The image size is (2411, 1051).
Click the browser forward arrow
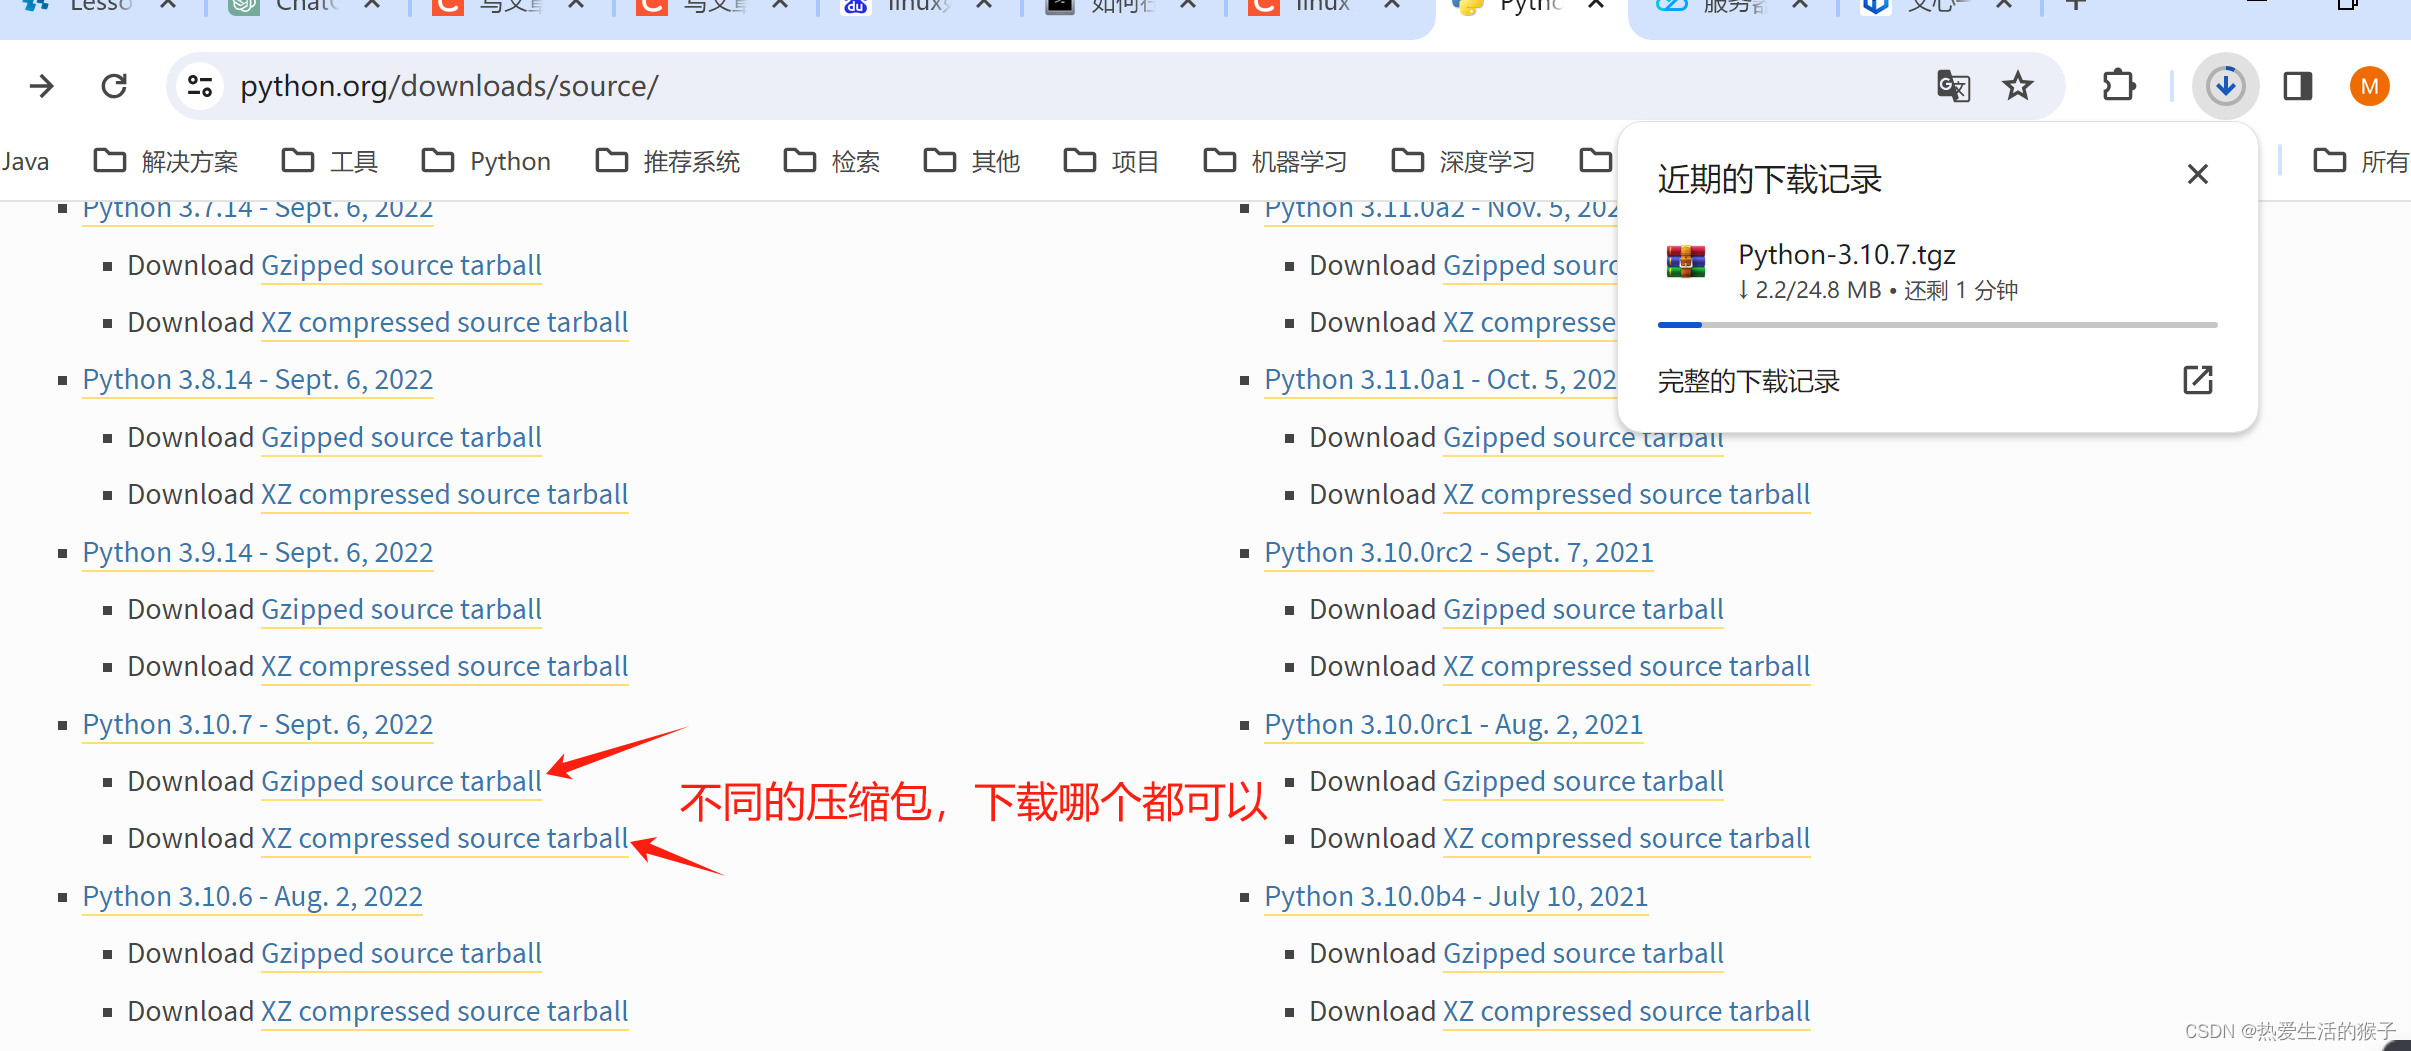[41, 86]
